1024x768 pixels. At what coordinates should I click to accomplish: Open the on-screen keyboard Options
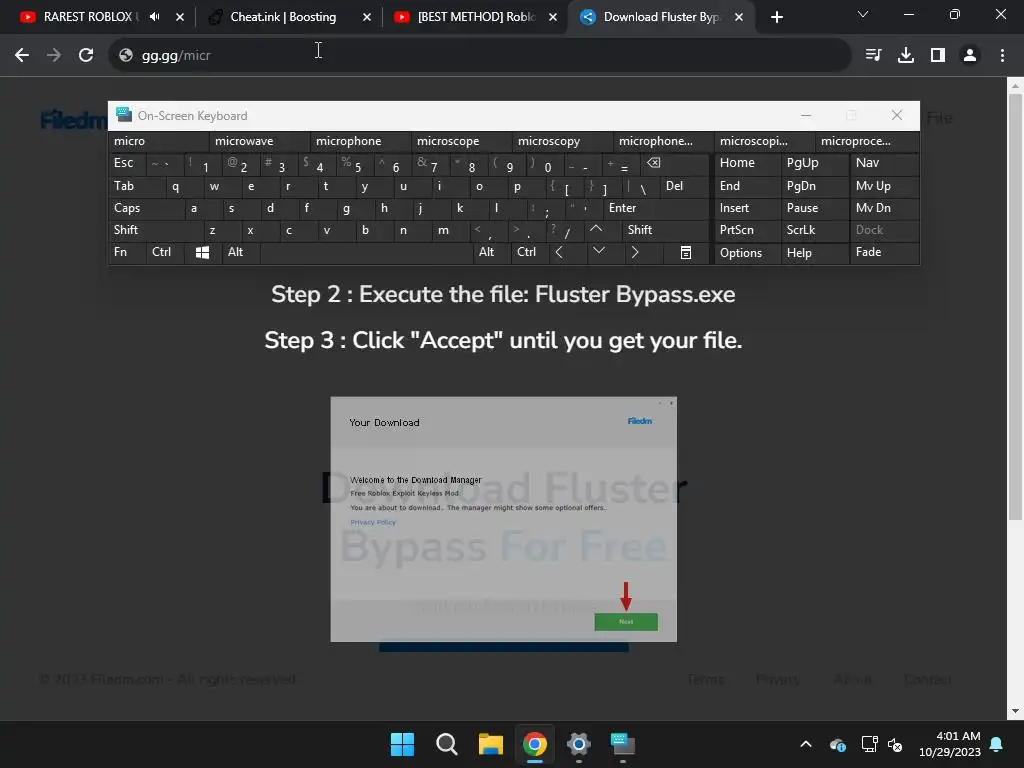pyautogui.click(x=748, y=253)
